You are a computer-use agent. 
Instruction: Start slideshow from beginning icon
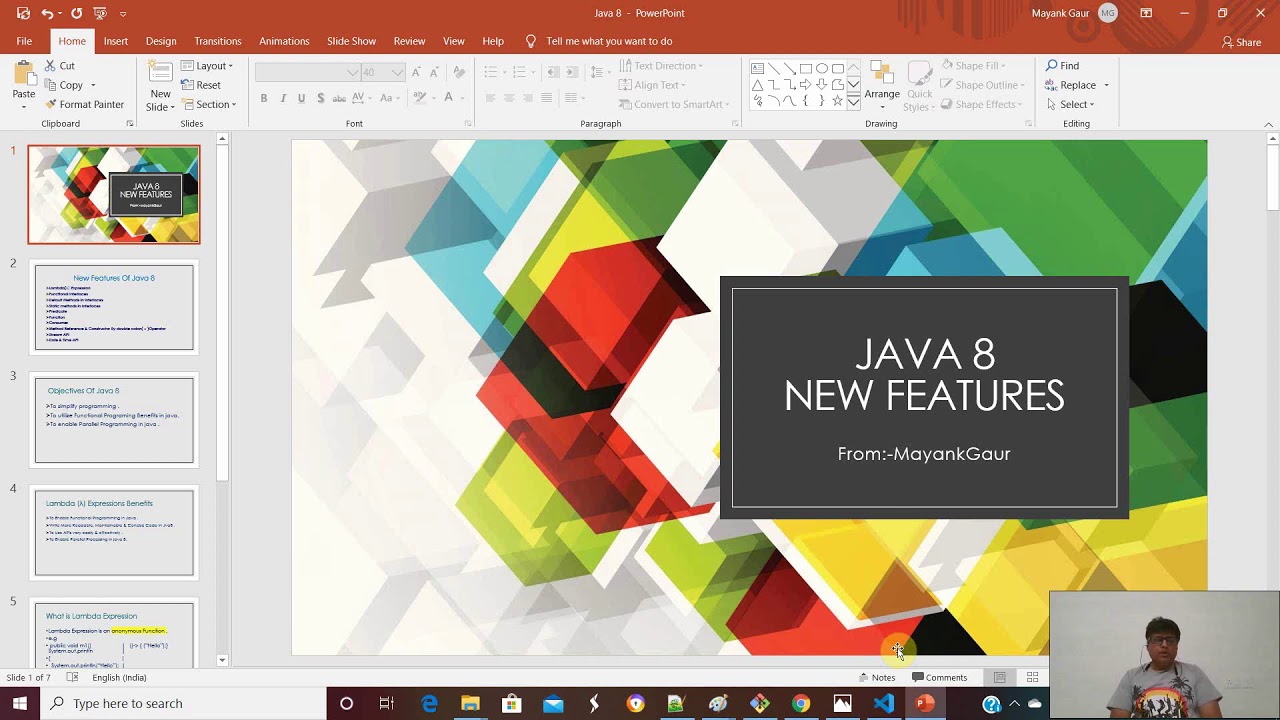[99, 13]
